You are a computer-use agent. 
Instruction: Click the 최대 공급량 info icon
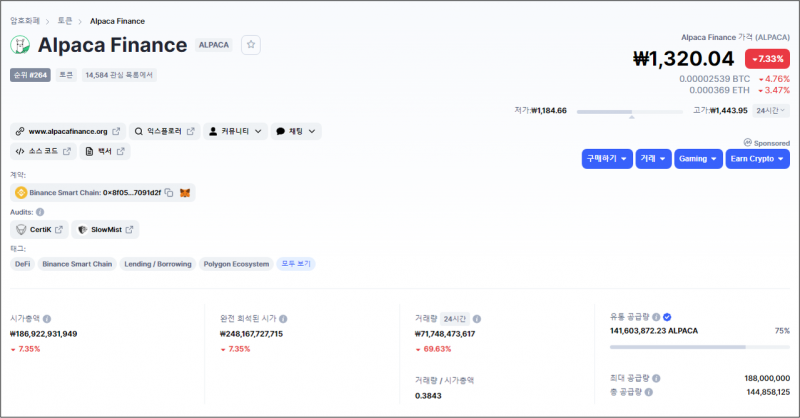[x=656, y=378]
